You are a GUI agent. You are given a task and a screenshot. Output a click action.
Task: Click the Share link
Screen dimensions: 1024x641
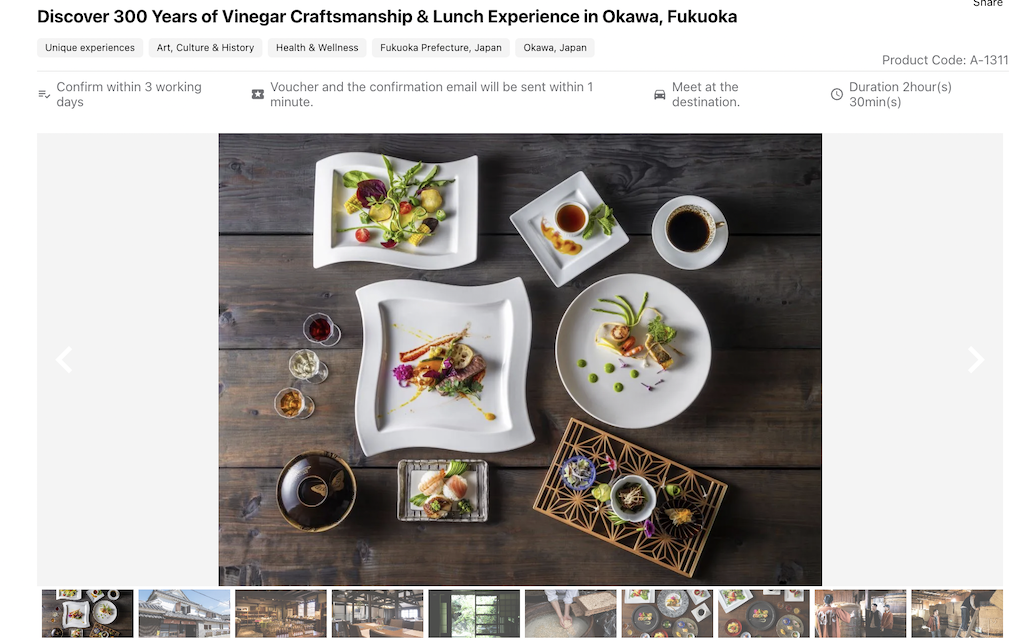click(987, 3)
